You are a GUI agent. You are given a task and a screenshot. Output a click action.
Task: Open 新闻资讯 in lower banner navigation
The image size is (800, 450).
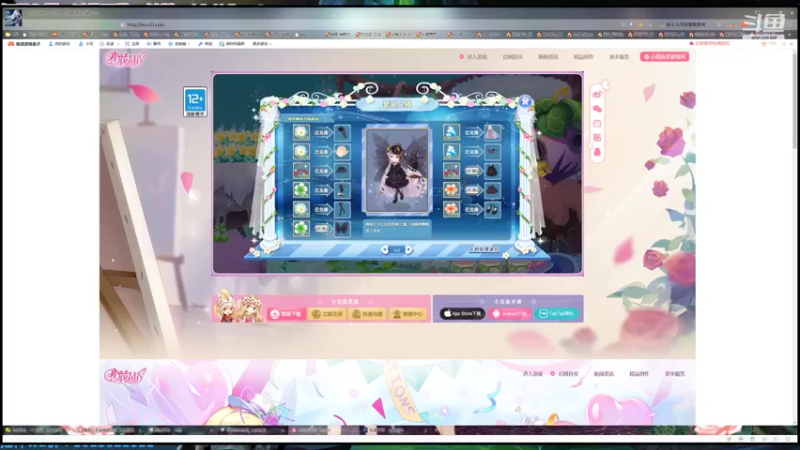pyautogui.click(x=604, y=373)
